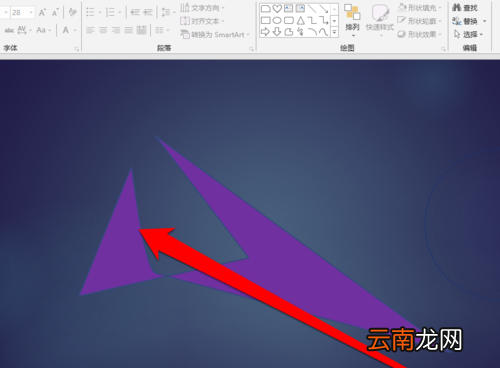Apply distributed alignment to text
500x368 pixels.
(142, 30)
